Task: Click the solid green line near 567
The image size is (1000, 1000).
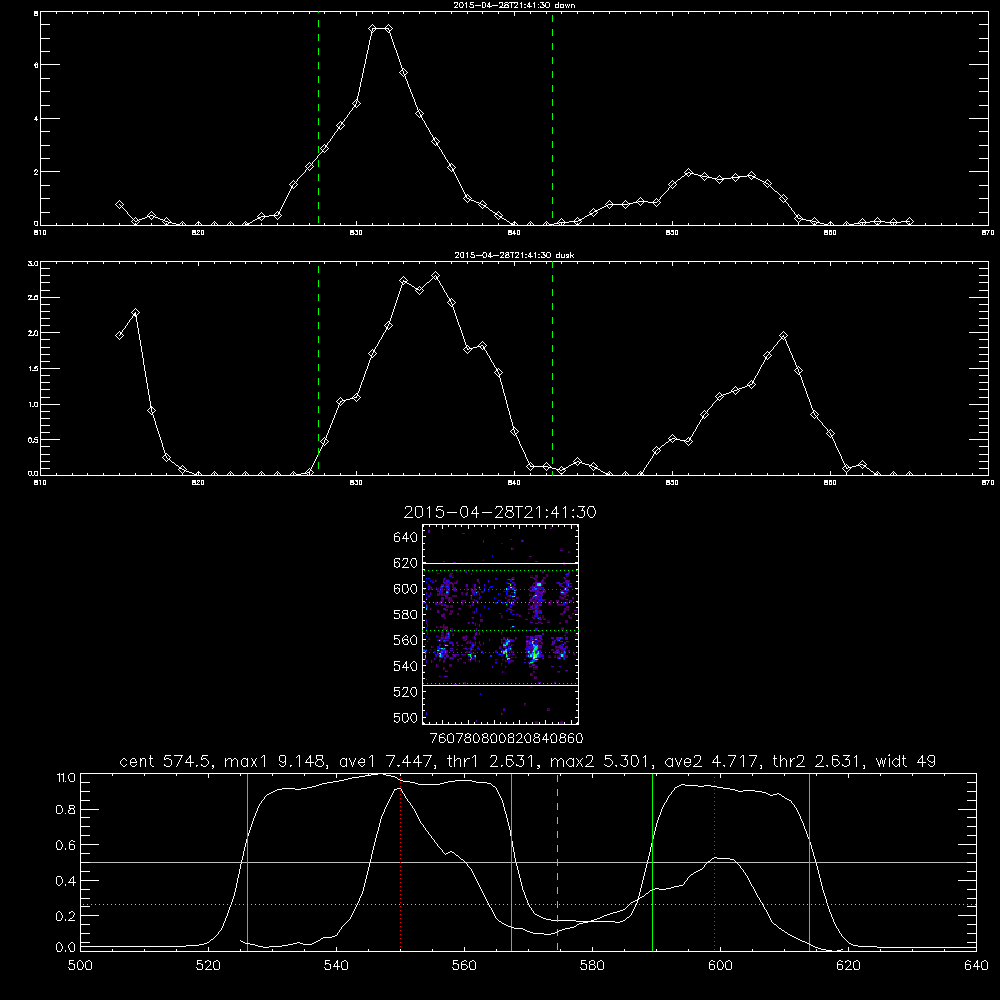Action: [x=511, y=862]
